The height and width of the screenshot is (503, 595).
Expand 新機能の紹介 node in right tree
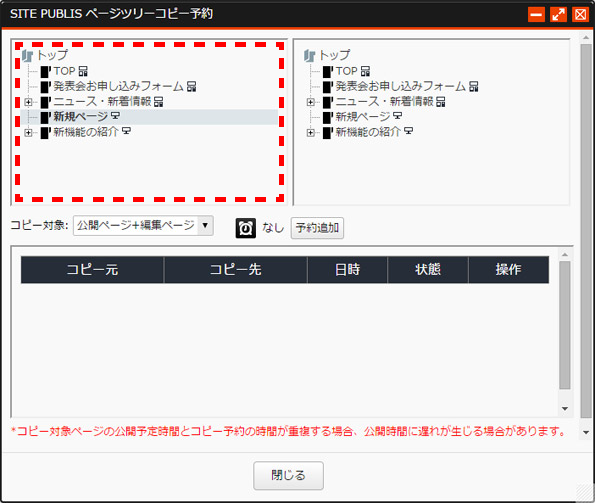[310, 132]
